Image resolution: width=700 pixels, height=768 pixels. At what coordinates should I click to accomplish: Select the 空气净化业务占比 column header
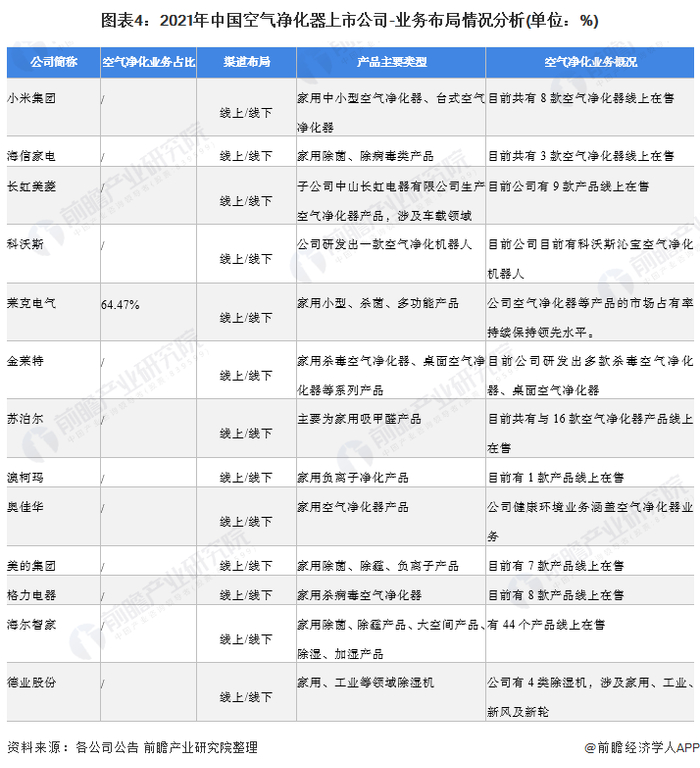click(148, 62)
